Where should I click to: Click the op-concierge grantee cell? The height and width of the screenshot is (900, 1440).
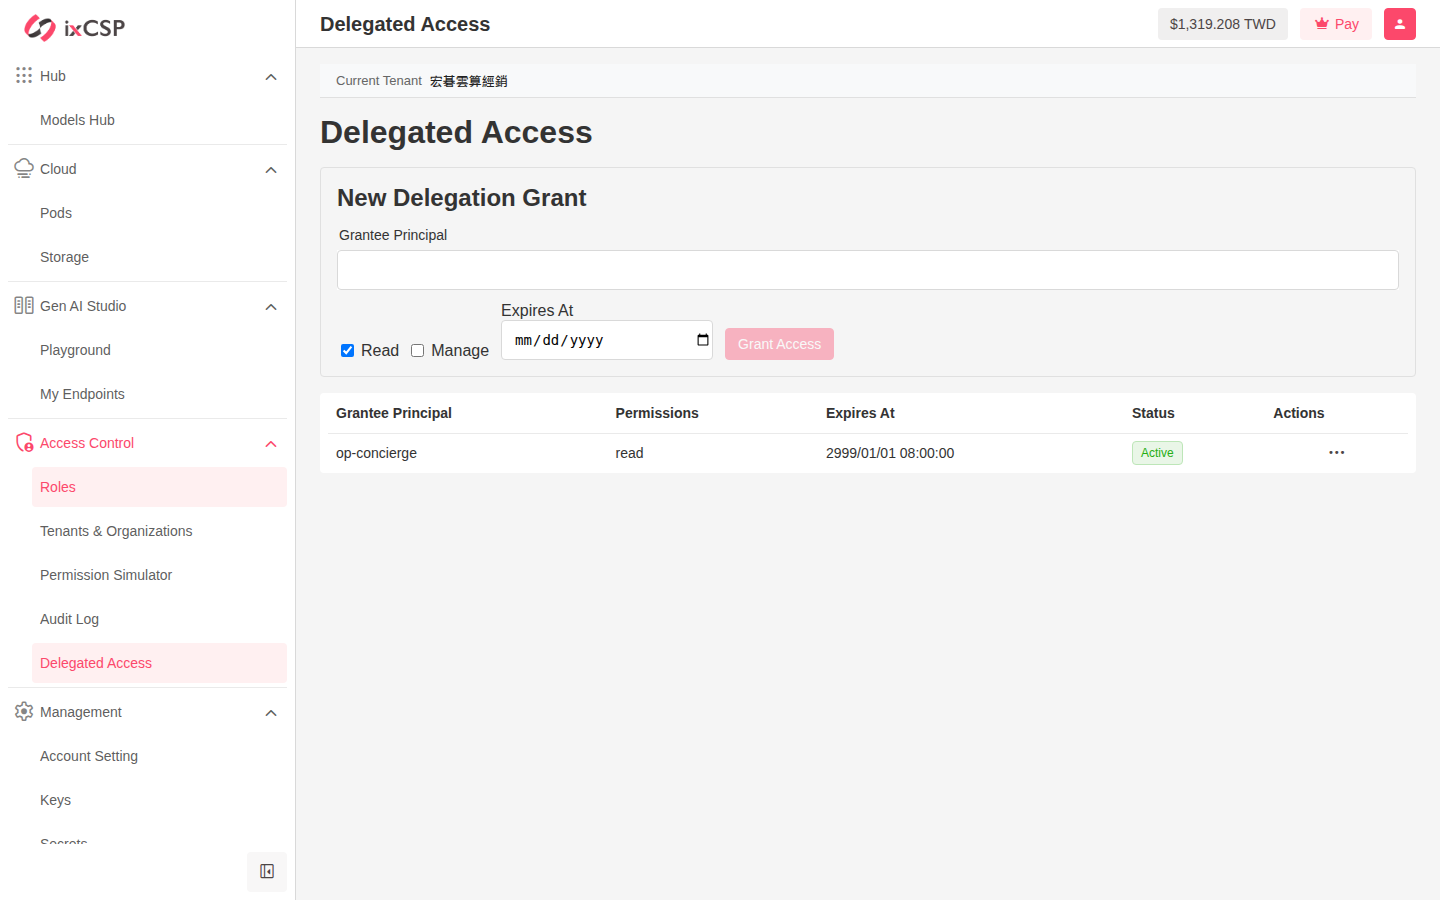pyautogui.click(x=376, y=453)
